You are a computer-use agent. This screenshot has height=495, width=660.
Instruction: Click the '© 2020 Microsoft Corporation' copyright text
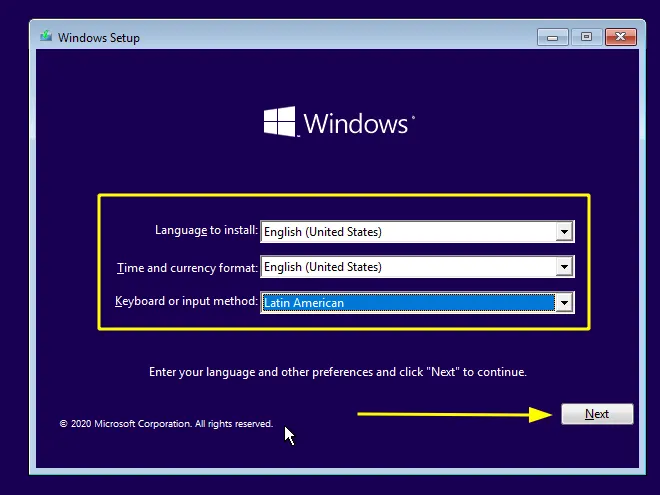[x=166, y=424]
